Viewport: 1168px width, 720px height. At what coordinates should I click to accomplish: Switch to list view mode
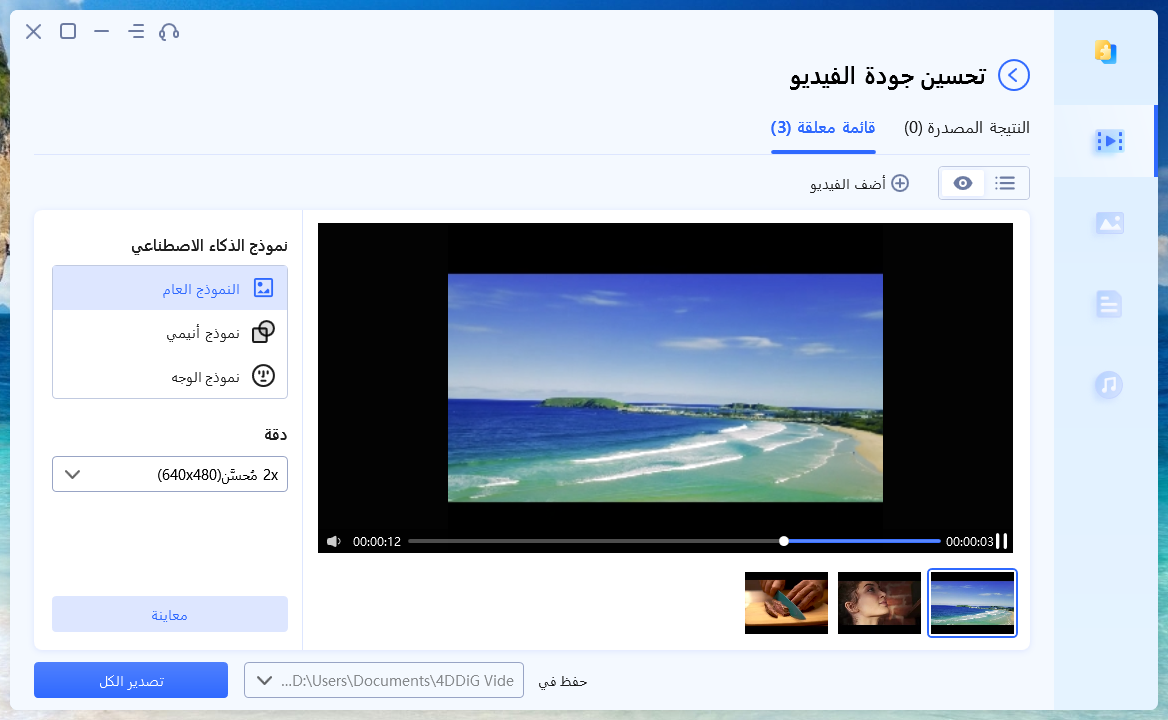[1005, 183]
